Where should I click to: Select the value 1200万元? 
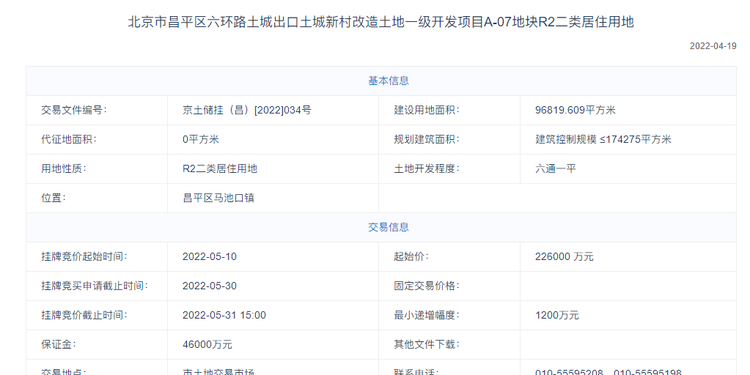click(557, 315)
